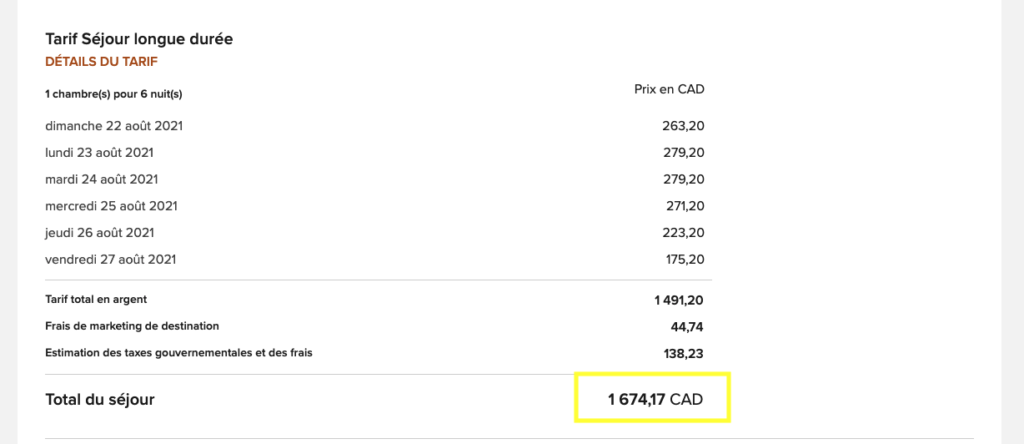Click the mardi 24 août 2021 date
Viewport: 1024px width, 444px height.
[101, 180]
